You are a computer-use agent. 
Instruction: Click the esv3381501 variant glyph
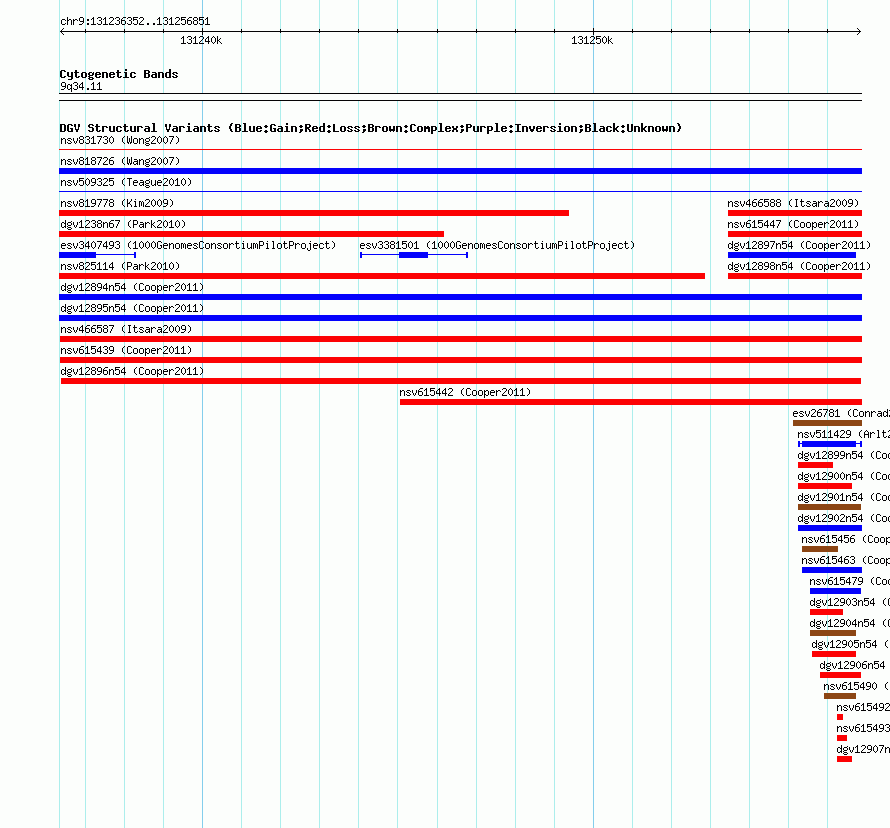click(x=414, y=255)
